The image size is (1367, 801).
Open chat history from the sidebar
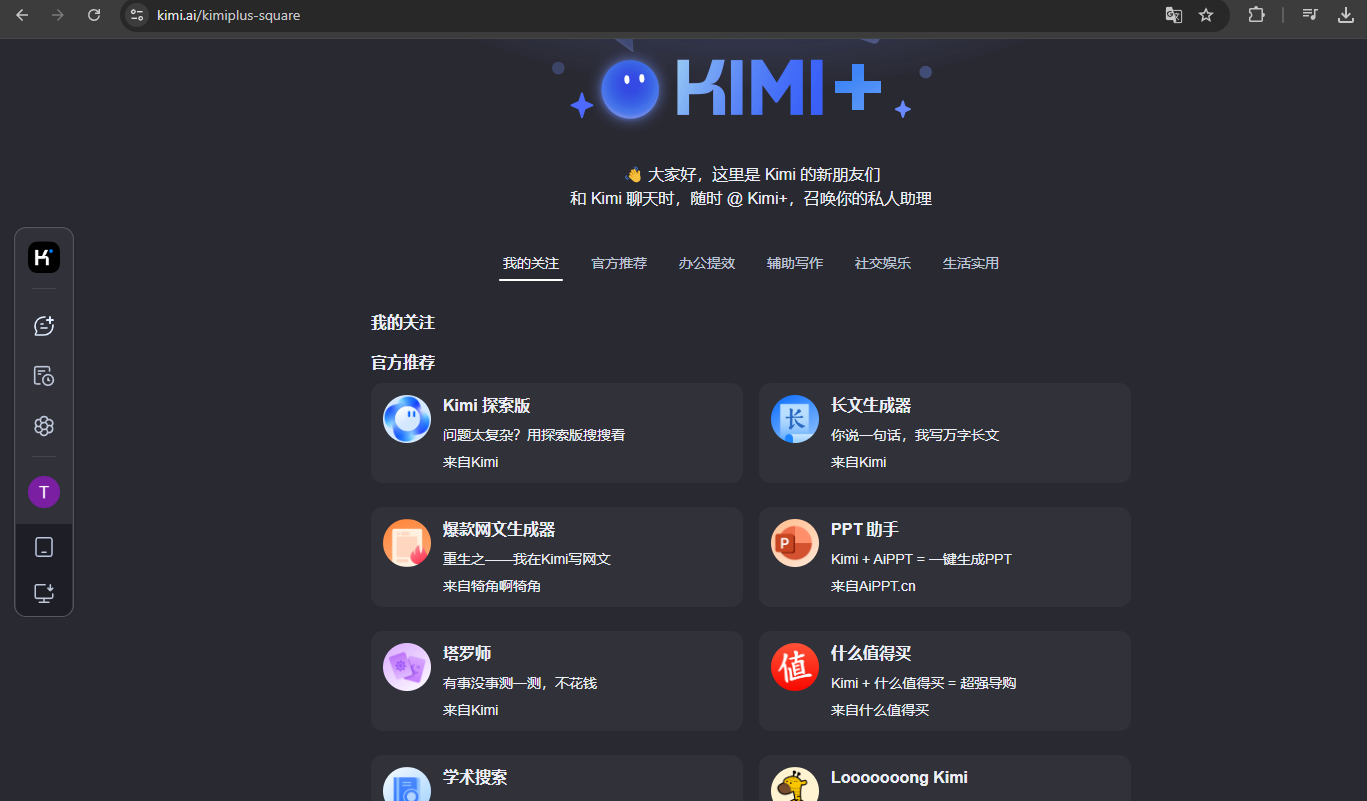(x=44, y=376)
